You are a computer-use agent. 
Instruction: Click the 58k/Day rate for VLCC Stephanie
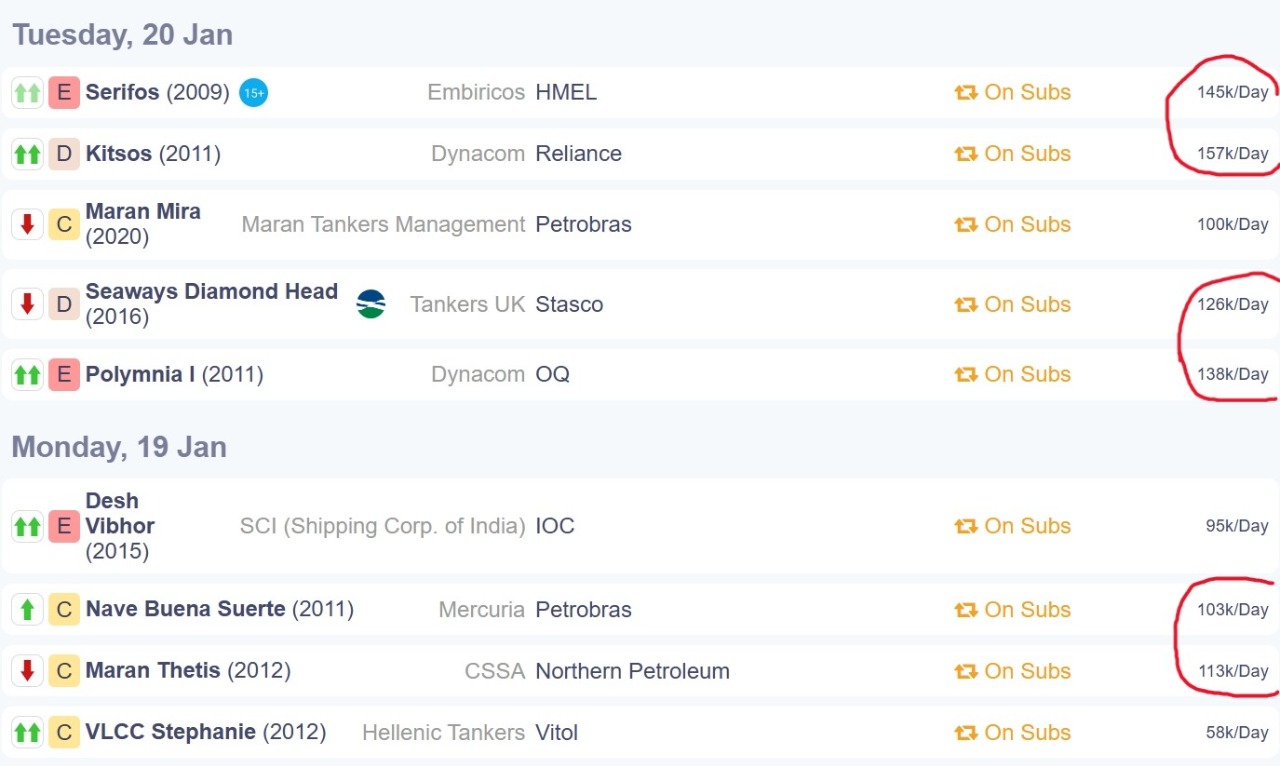tap(1236, 733)
